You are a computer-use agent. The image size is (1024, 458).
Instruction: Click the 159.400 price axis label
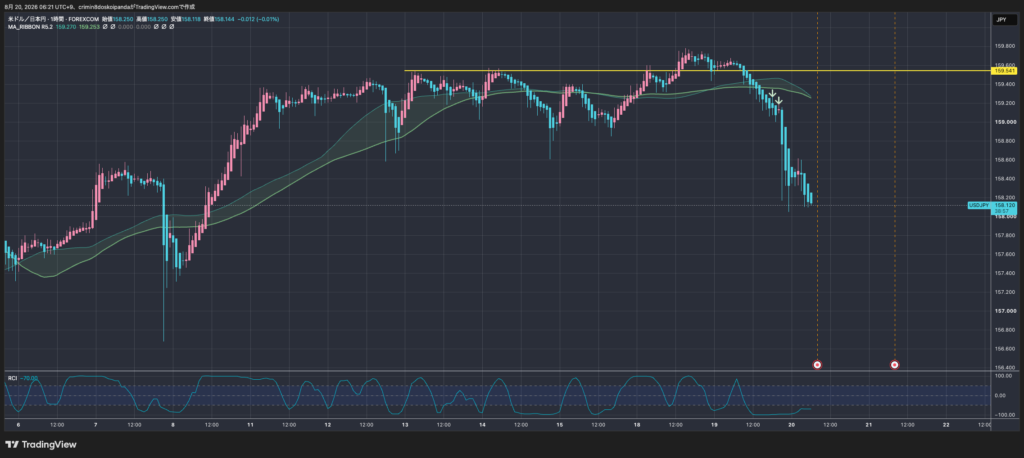(x=1004, y=84)
